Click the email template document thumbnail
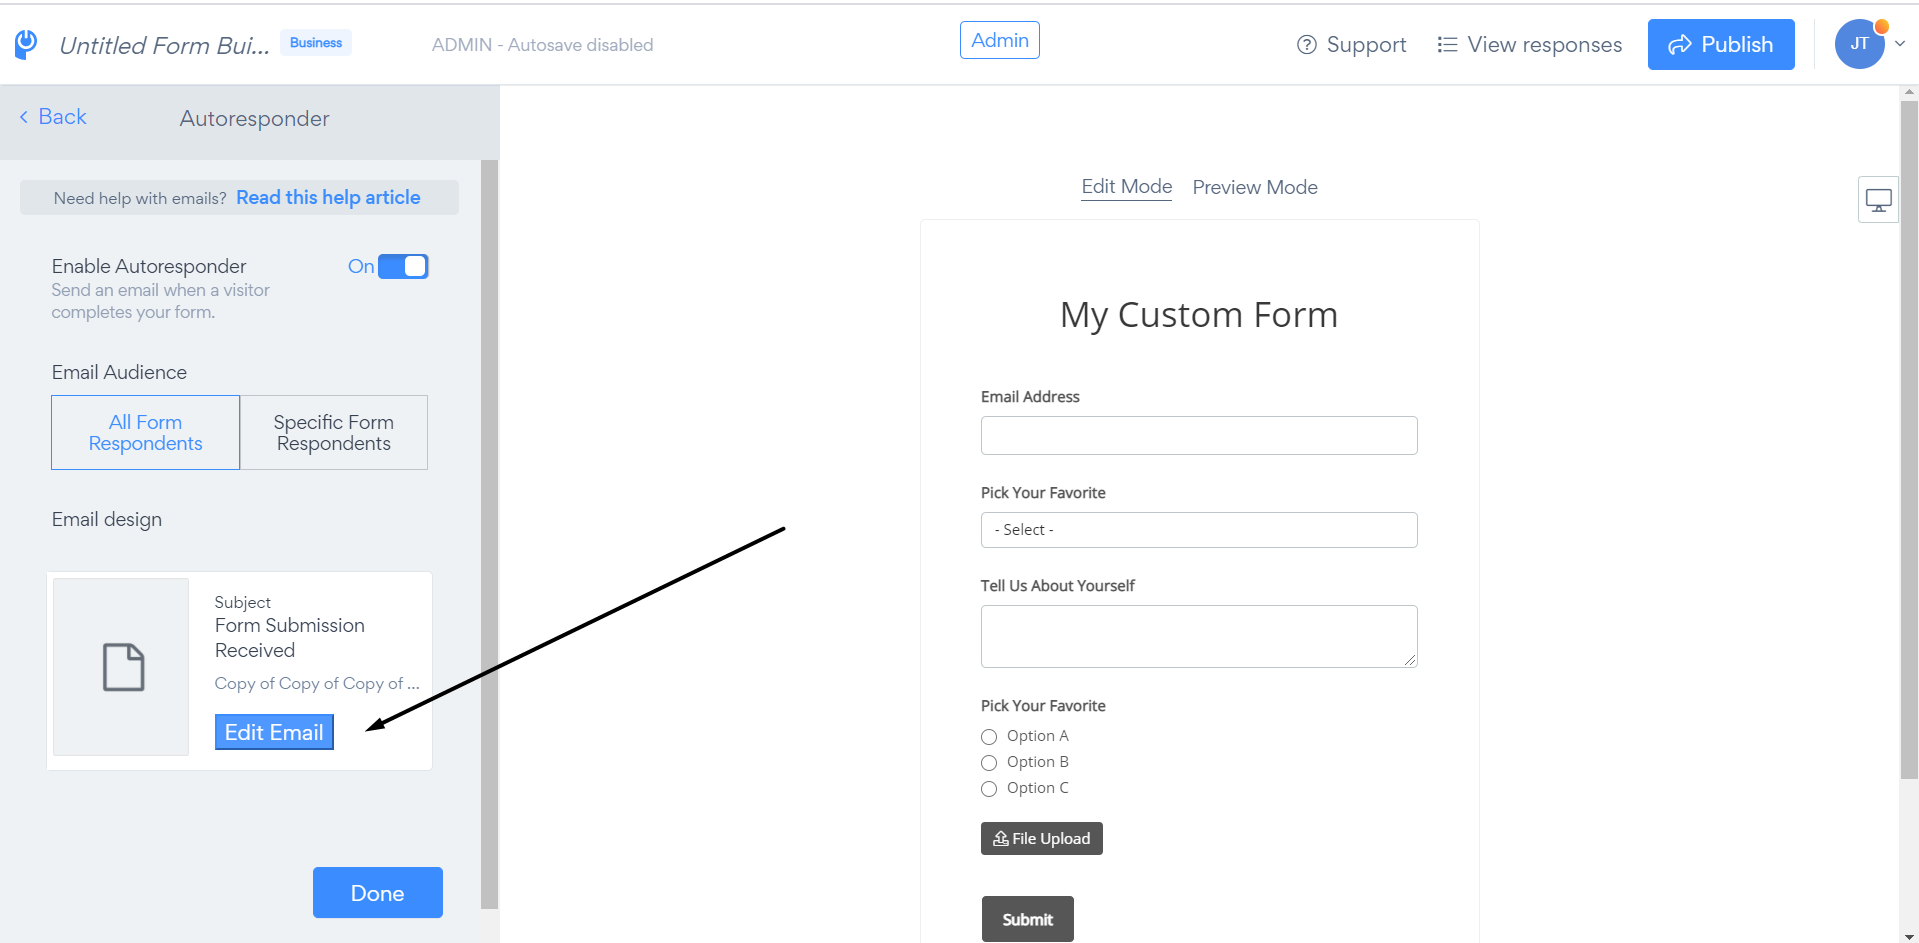The width and height of the screenshot is (1919, 943). tap(122, 666)
